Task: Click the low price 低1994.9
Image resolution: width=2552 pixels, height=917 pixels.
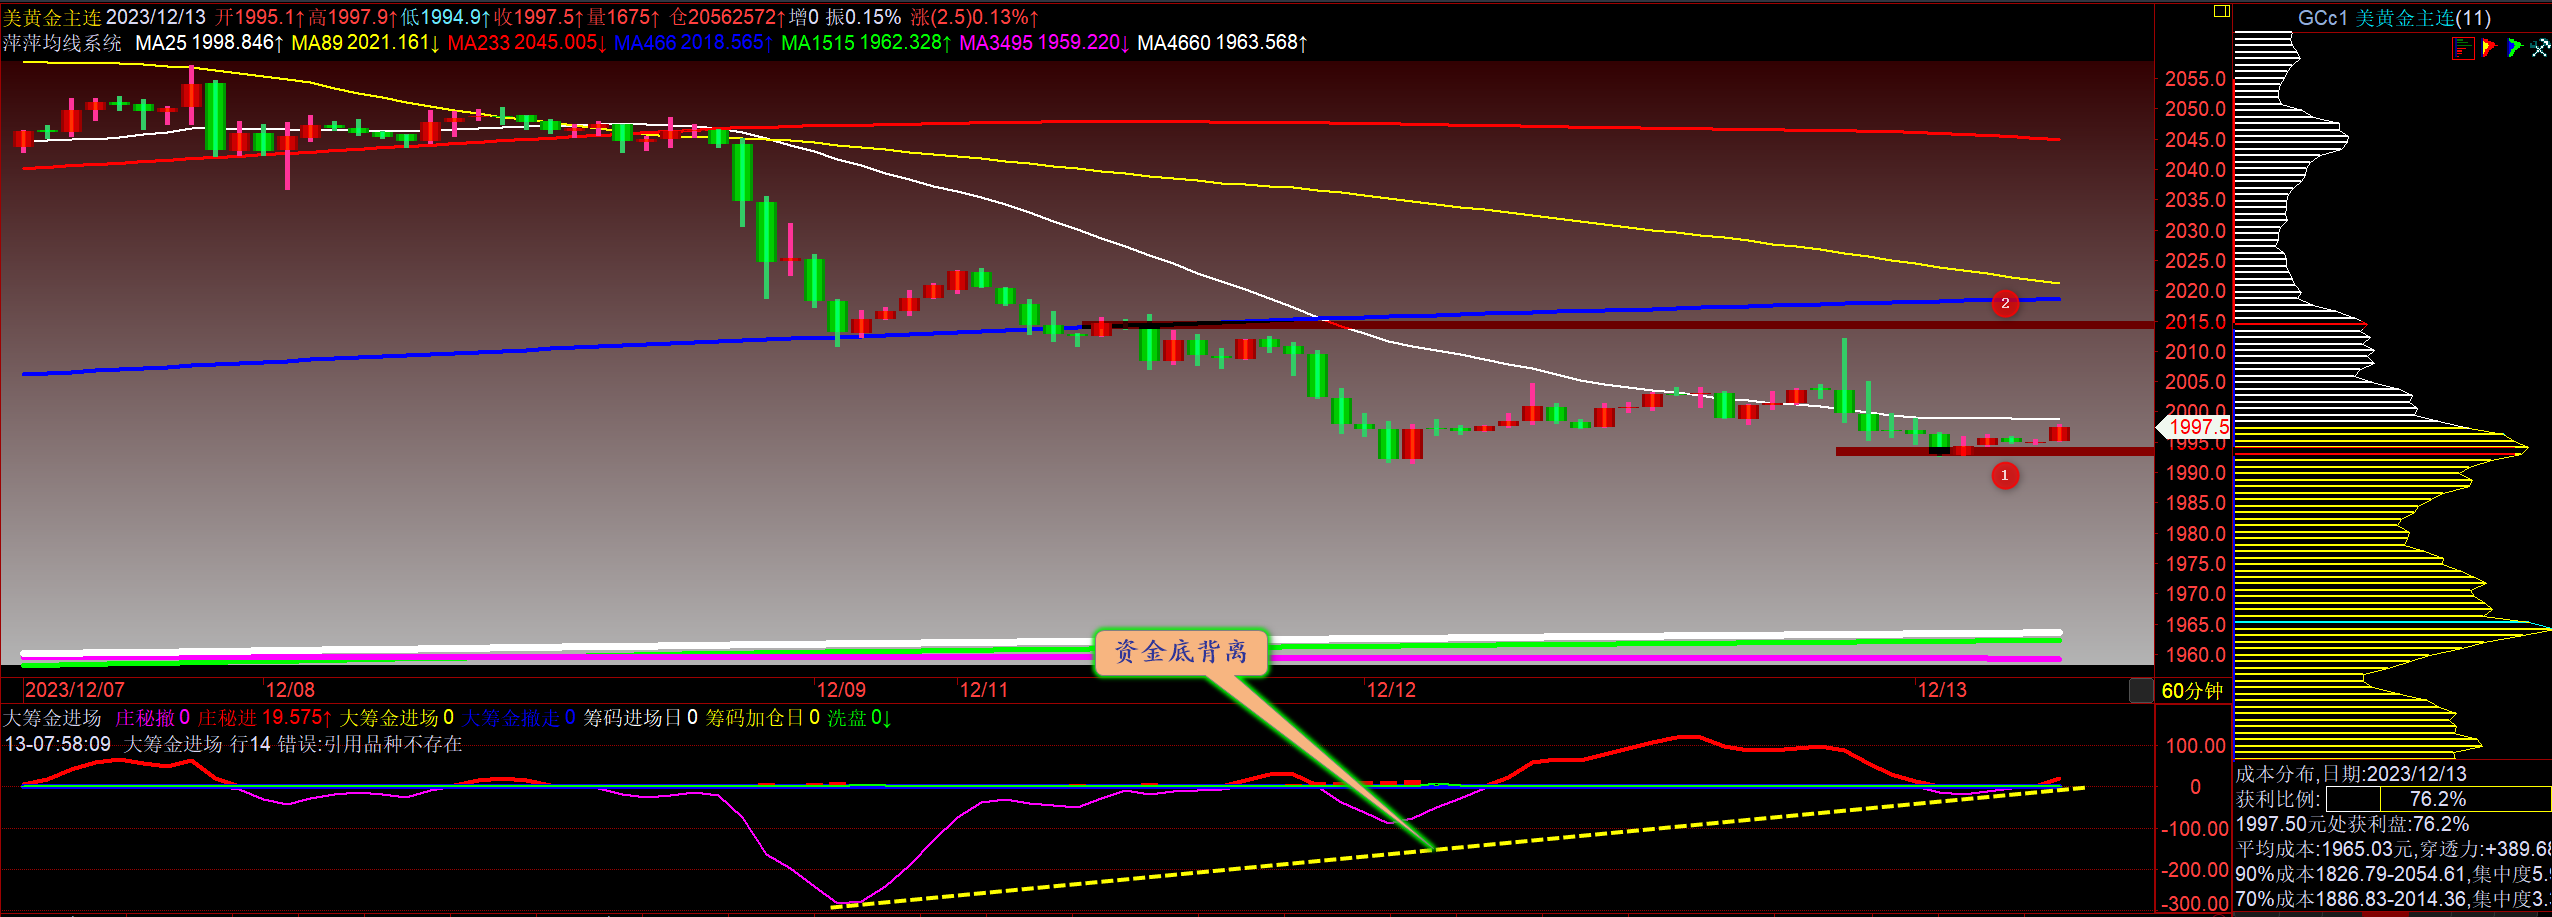Action: point(446,18)
